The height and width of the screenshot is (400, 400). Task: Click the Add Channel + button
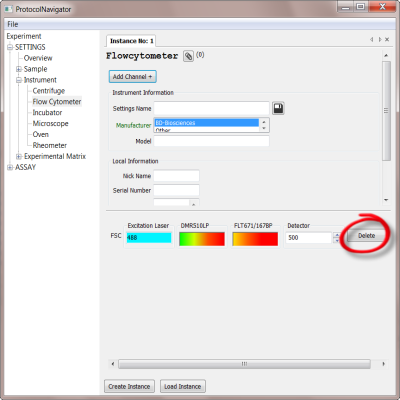point(132,77)
